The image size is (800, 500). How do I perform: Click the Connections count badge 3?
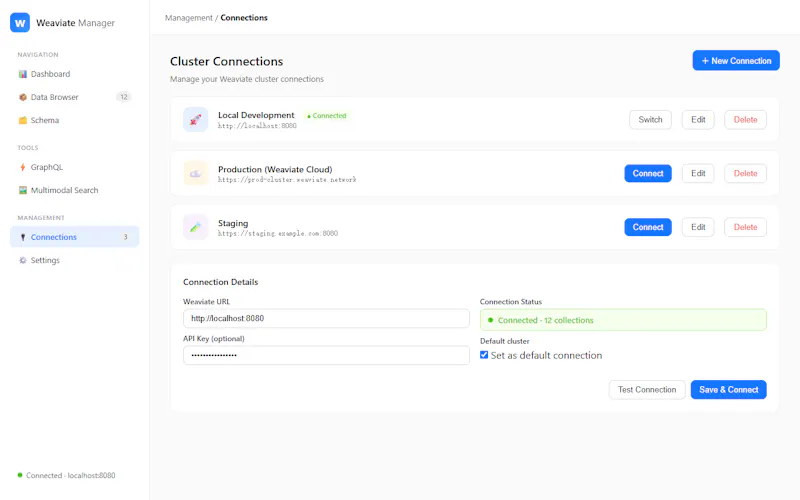tap(125, 237)
